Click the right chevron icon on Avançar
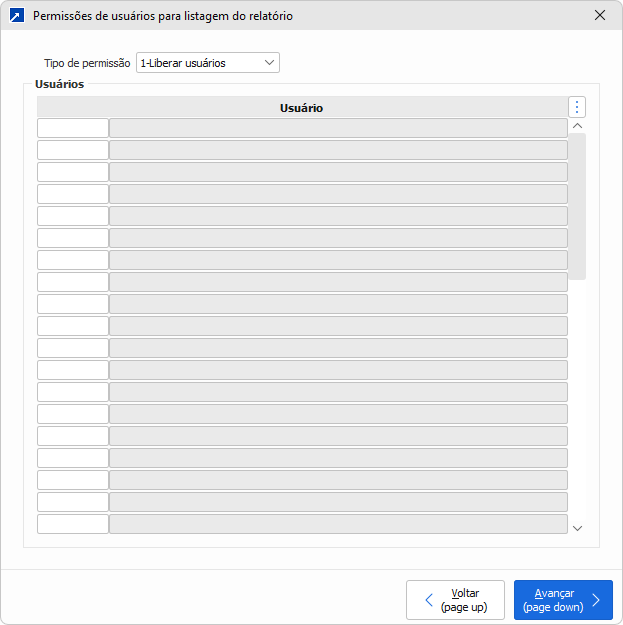The image size is (623, 625). point(596,600)
